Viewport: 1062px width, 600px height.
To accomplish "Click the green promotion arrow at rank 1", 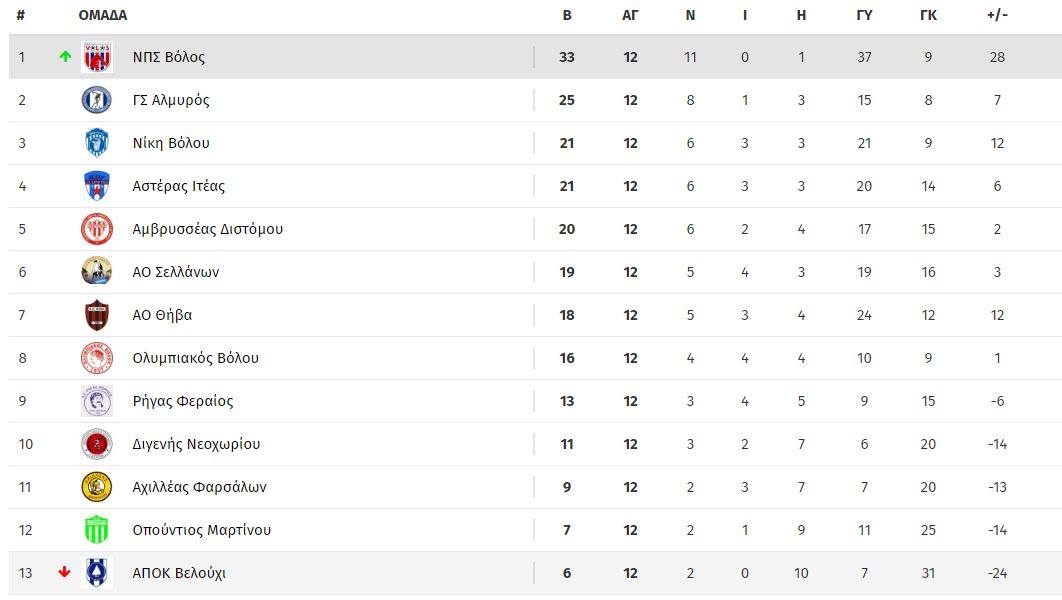I will click(65, 57).
